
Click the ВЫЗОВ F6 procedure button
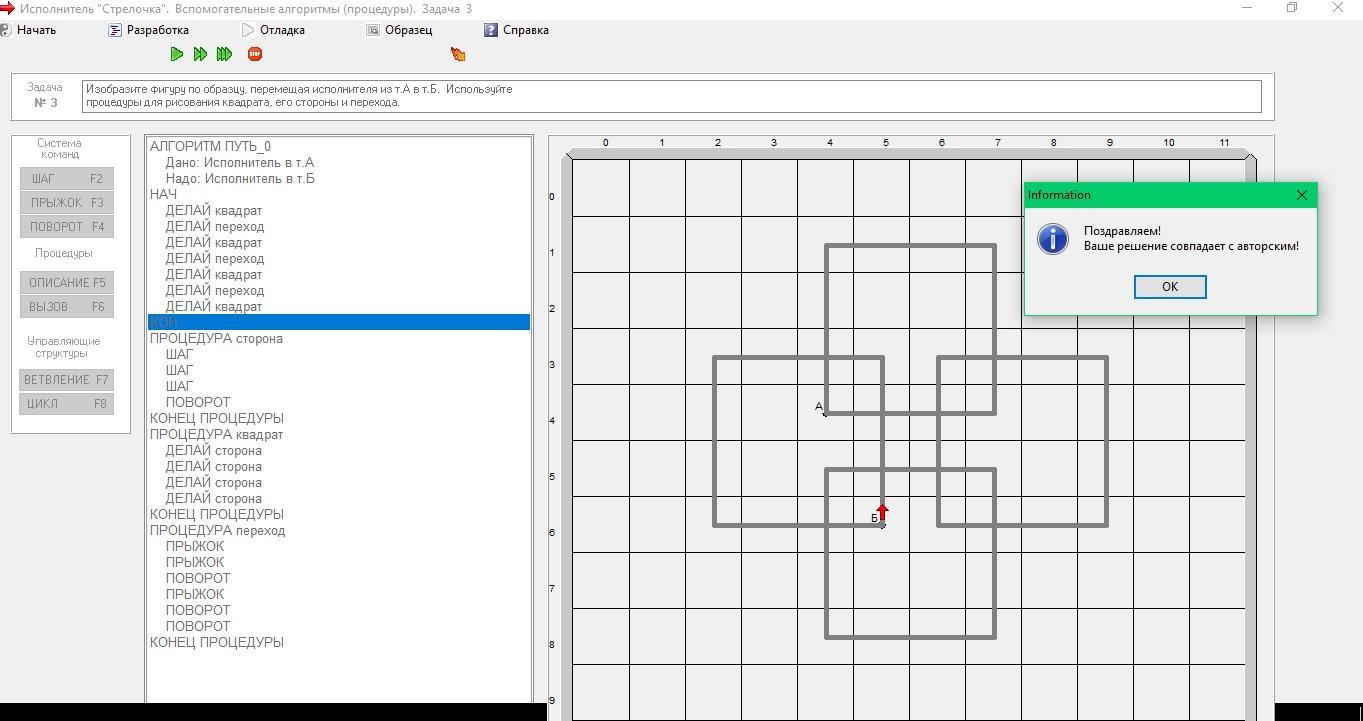point(67,307)
